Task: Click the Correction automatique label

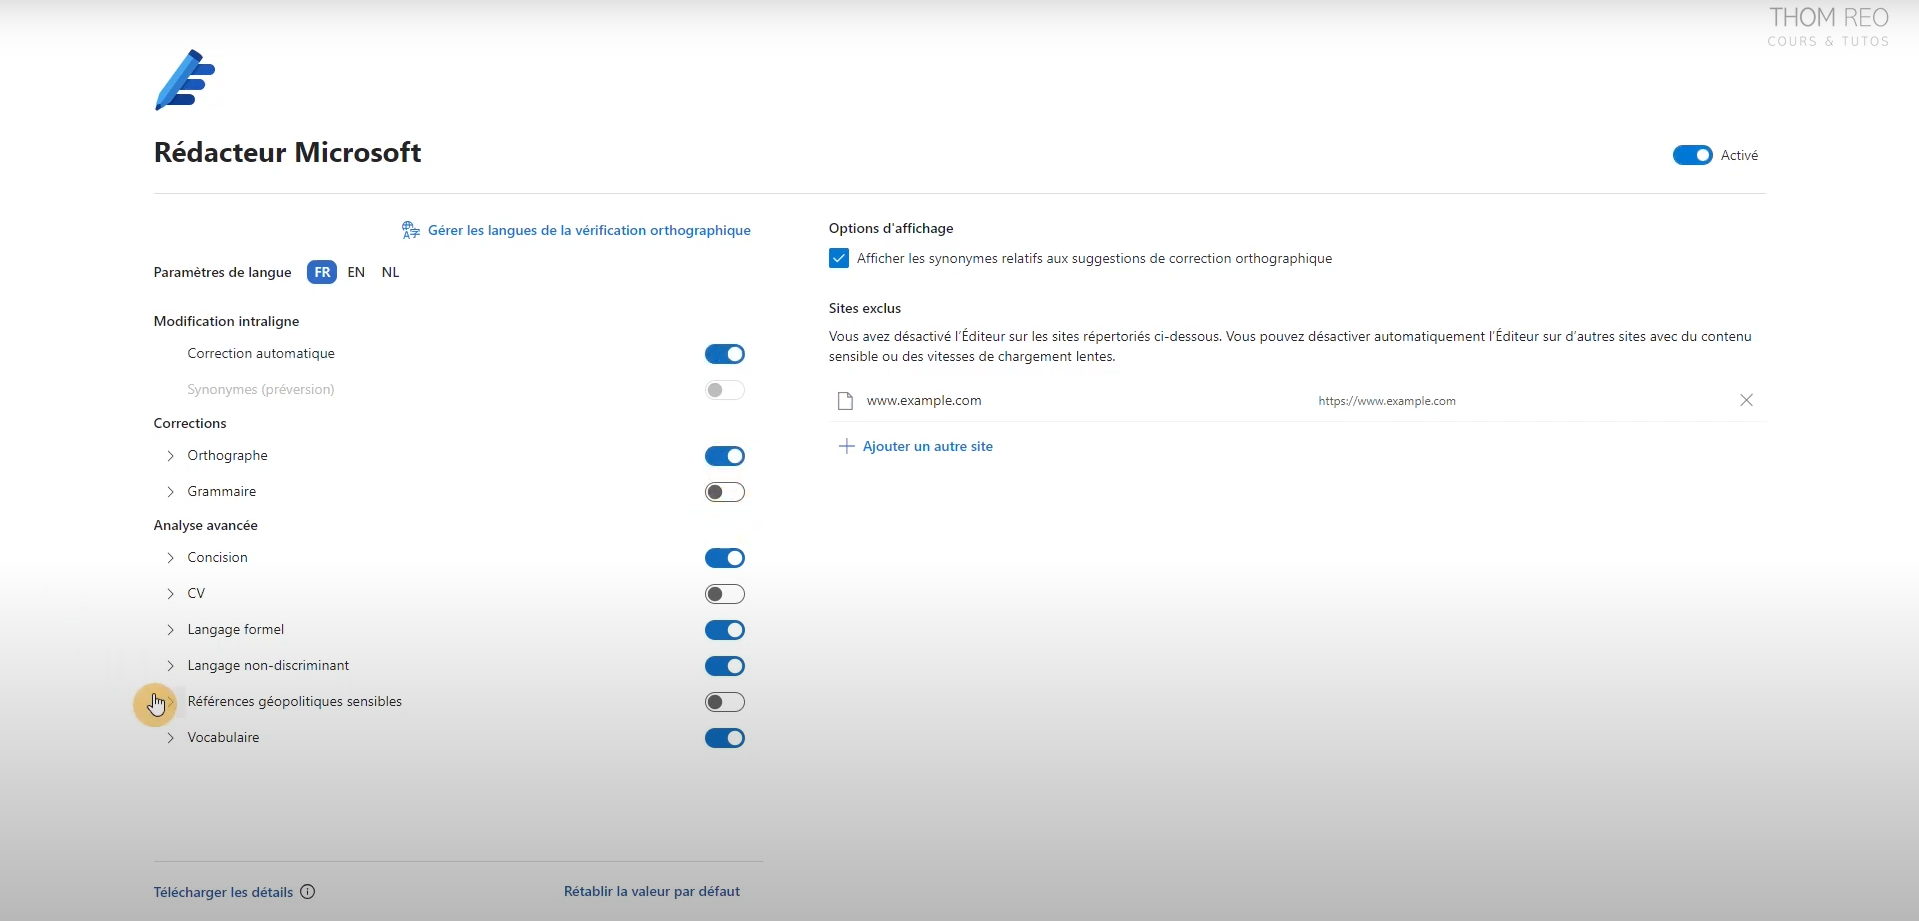Action: [x=261, y=353]
